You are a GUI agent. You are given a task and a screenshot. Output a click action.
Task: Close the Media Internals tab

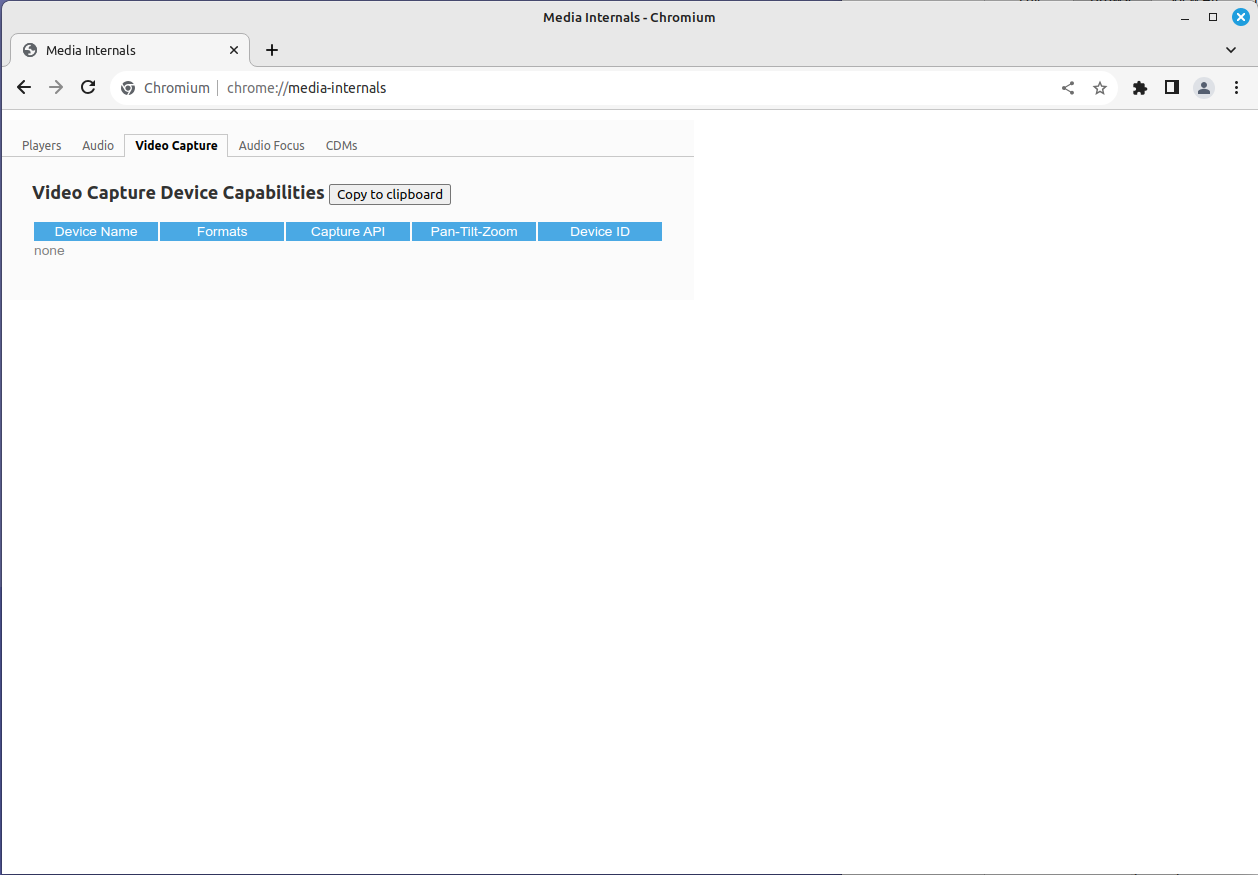tap(234, 50)
